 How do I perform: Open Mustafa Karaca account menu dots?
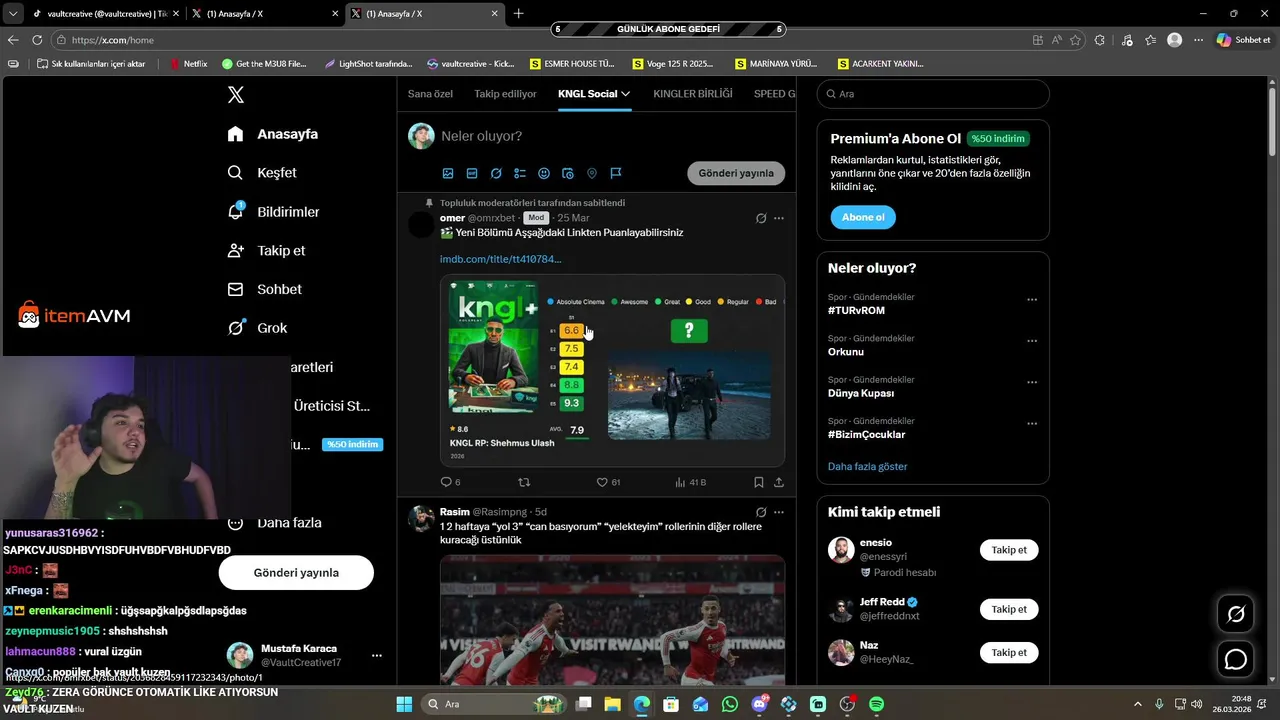[377, 656]
